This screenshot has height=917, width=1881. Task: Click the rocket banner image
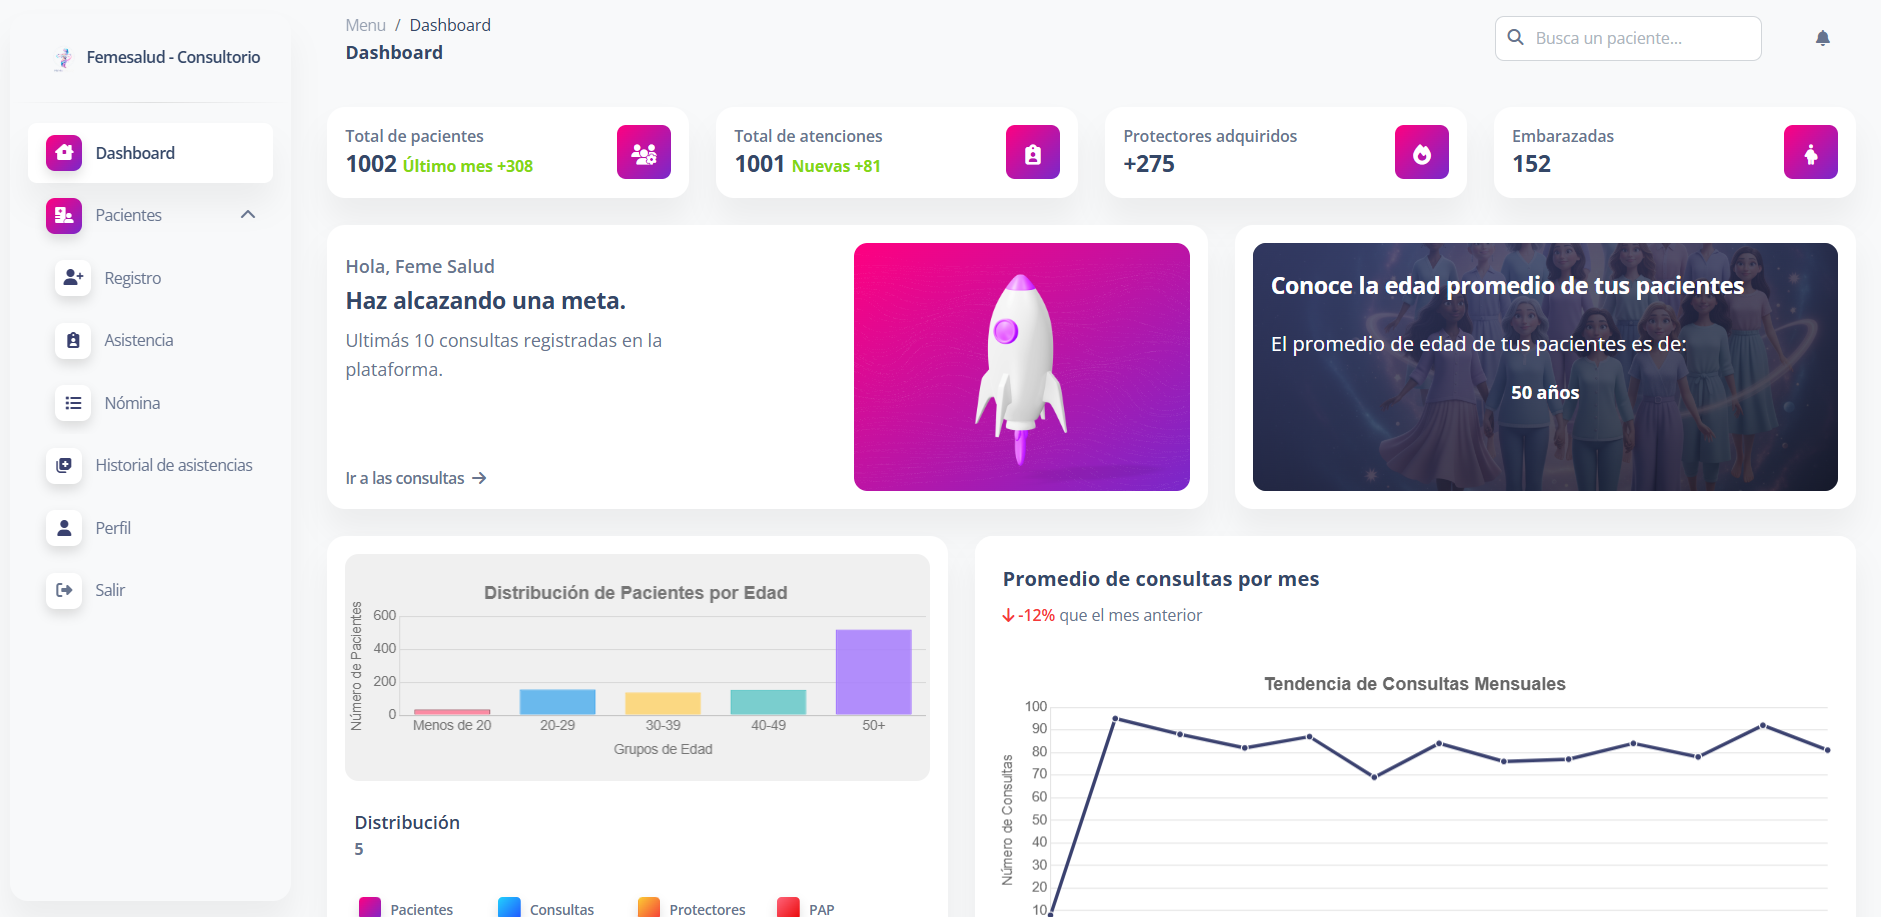pyautogui.click(x=1021, y=367)
